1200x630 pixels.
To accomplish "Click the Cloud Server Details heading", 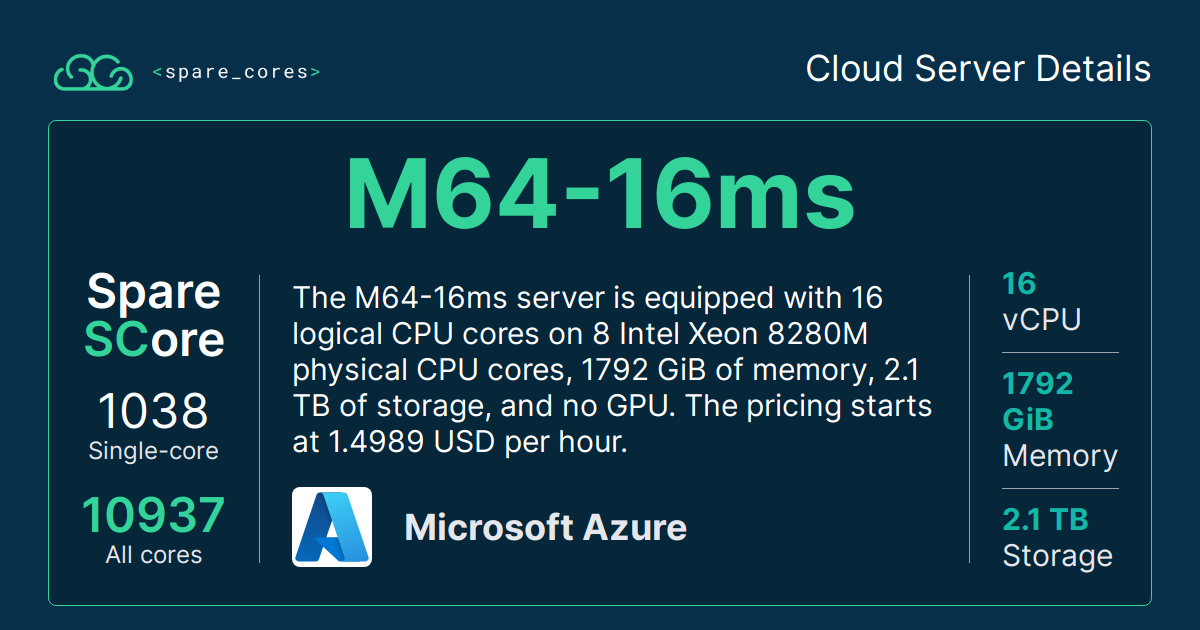I will (978, 69).
